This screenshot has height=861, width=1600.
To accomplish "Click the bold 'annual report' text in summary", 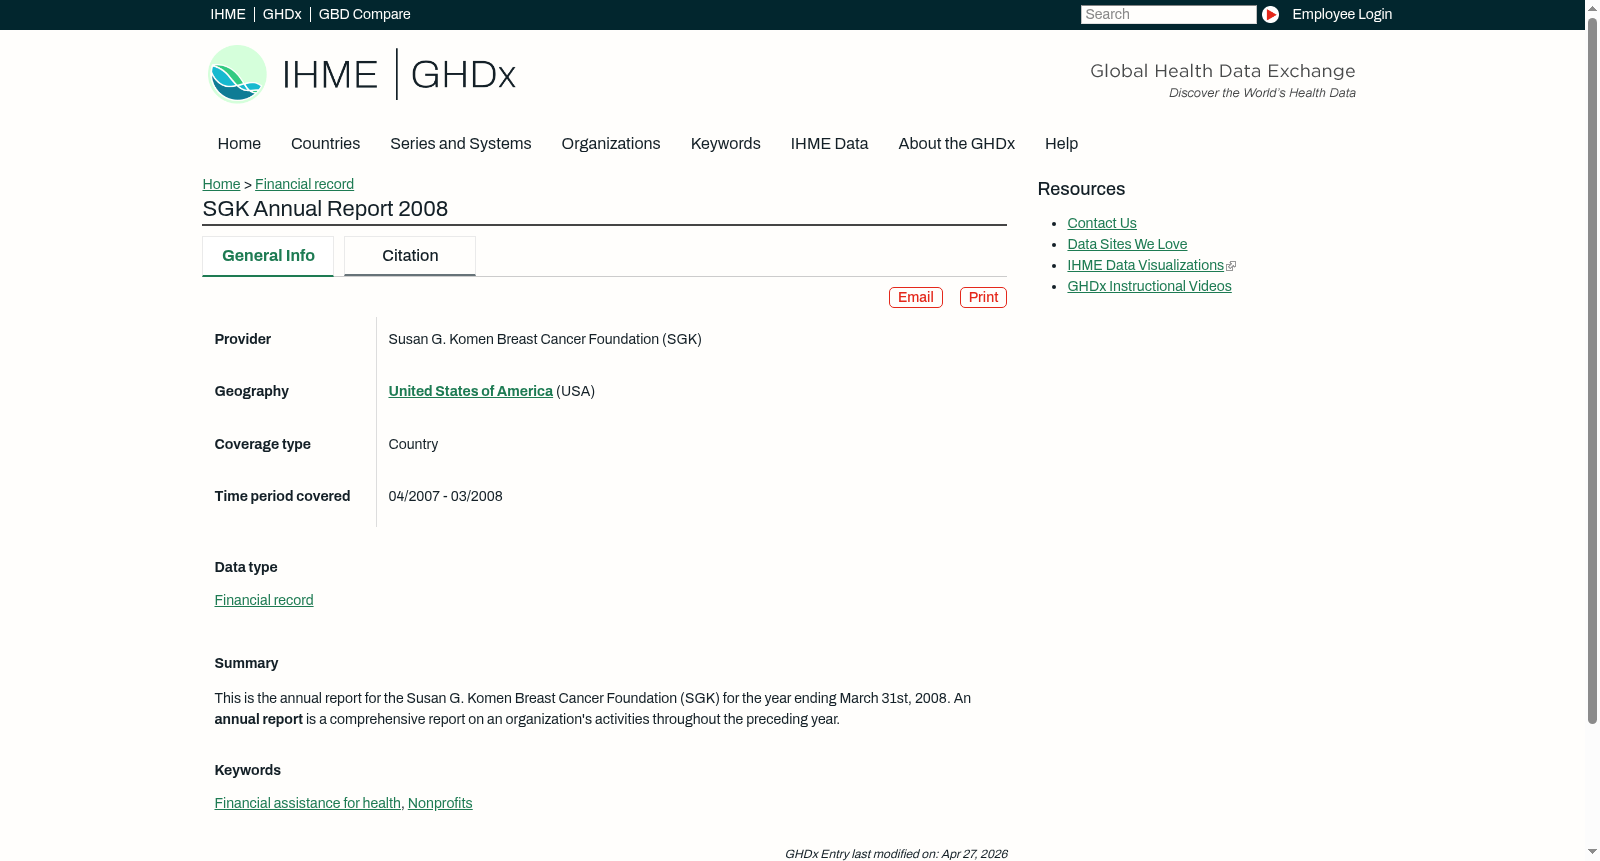I will [258, 719].
